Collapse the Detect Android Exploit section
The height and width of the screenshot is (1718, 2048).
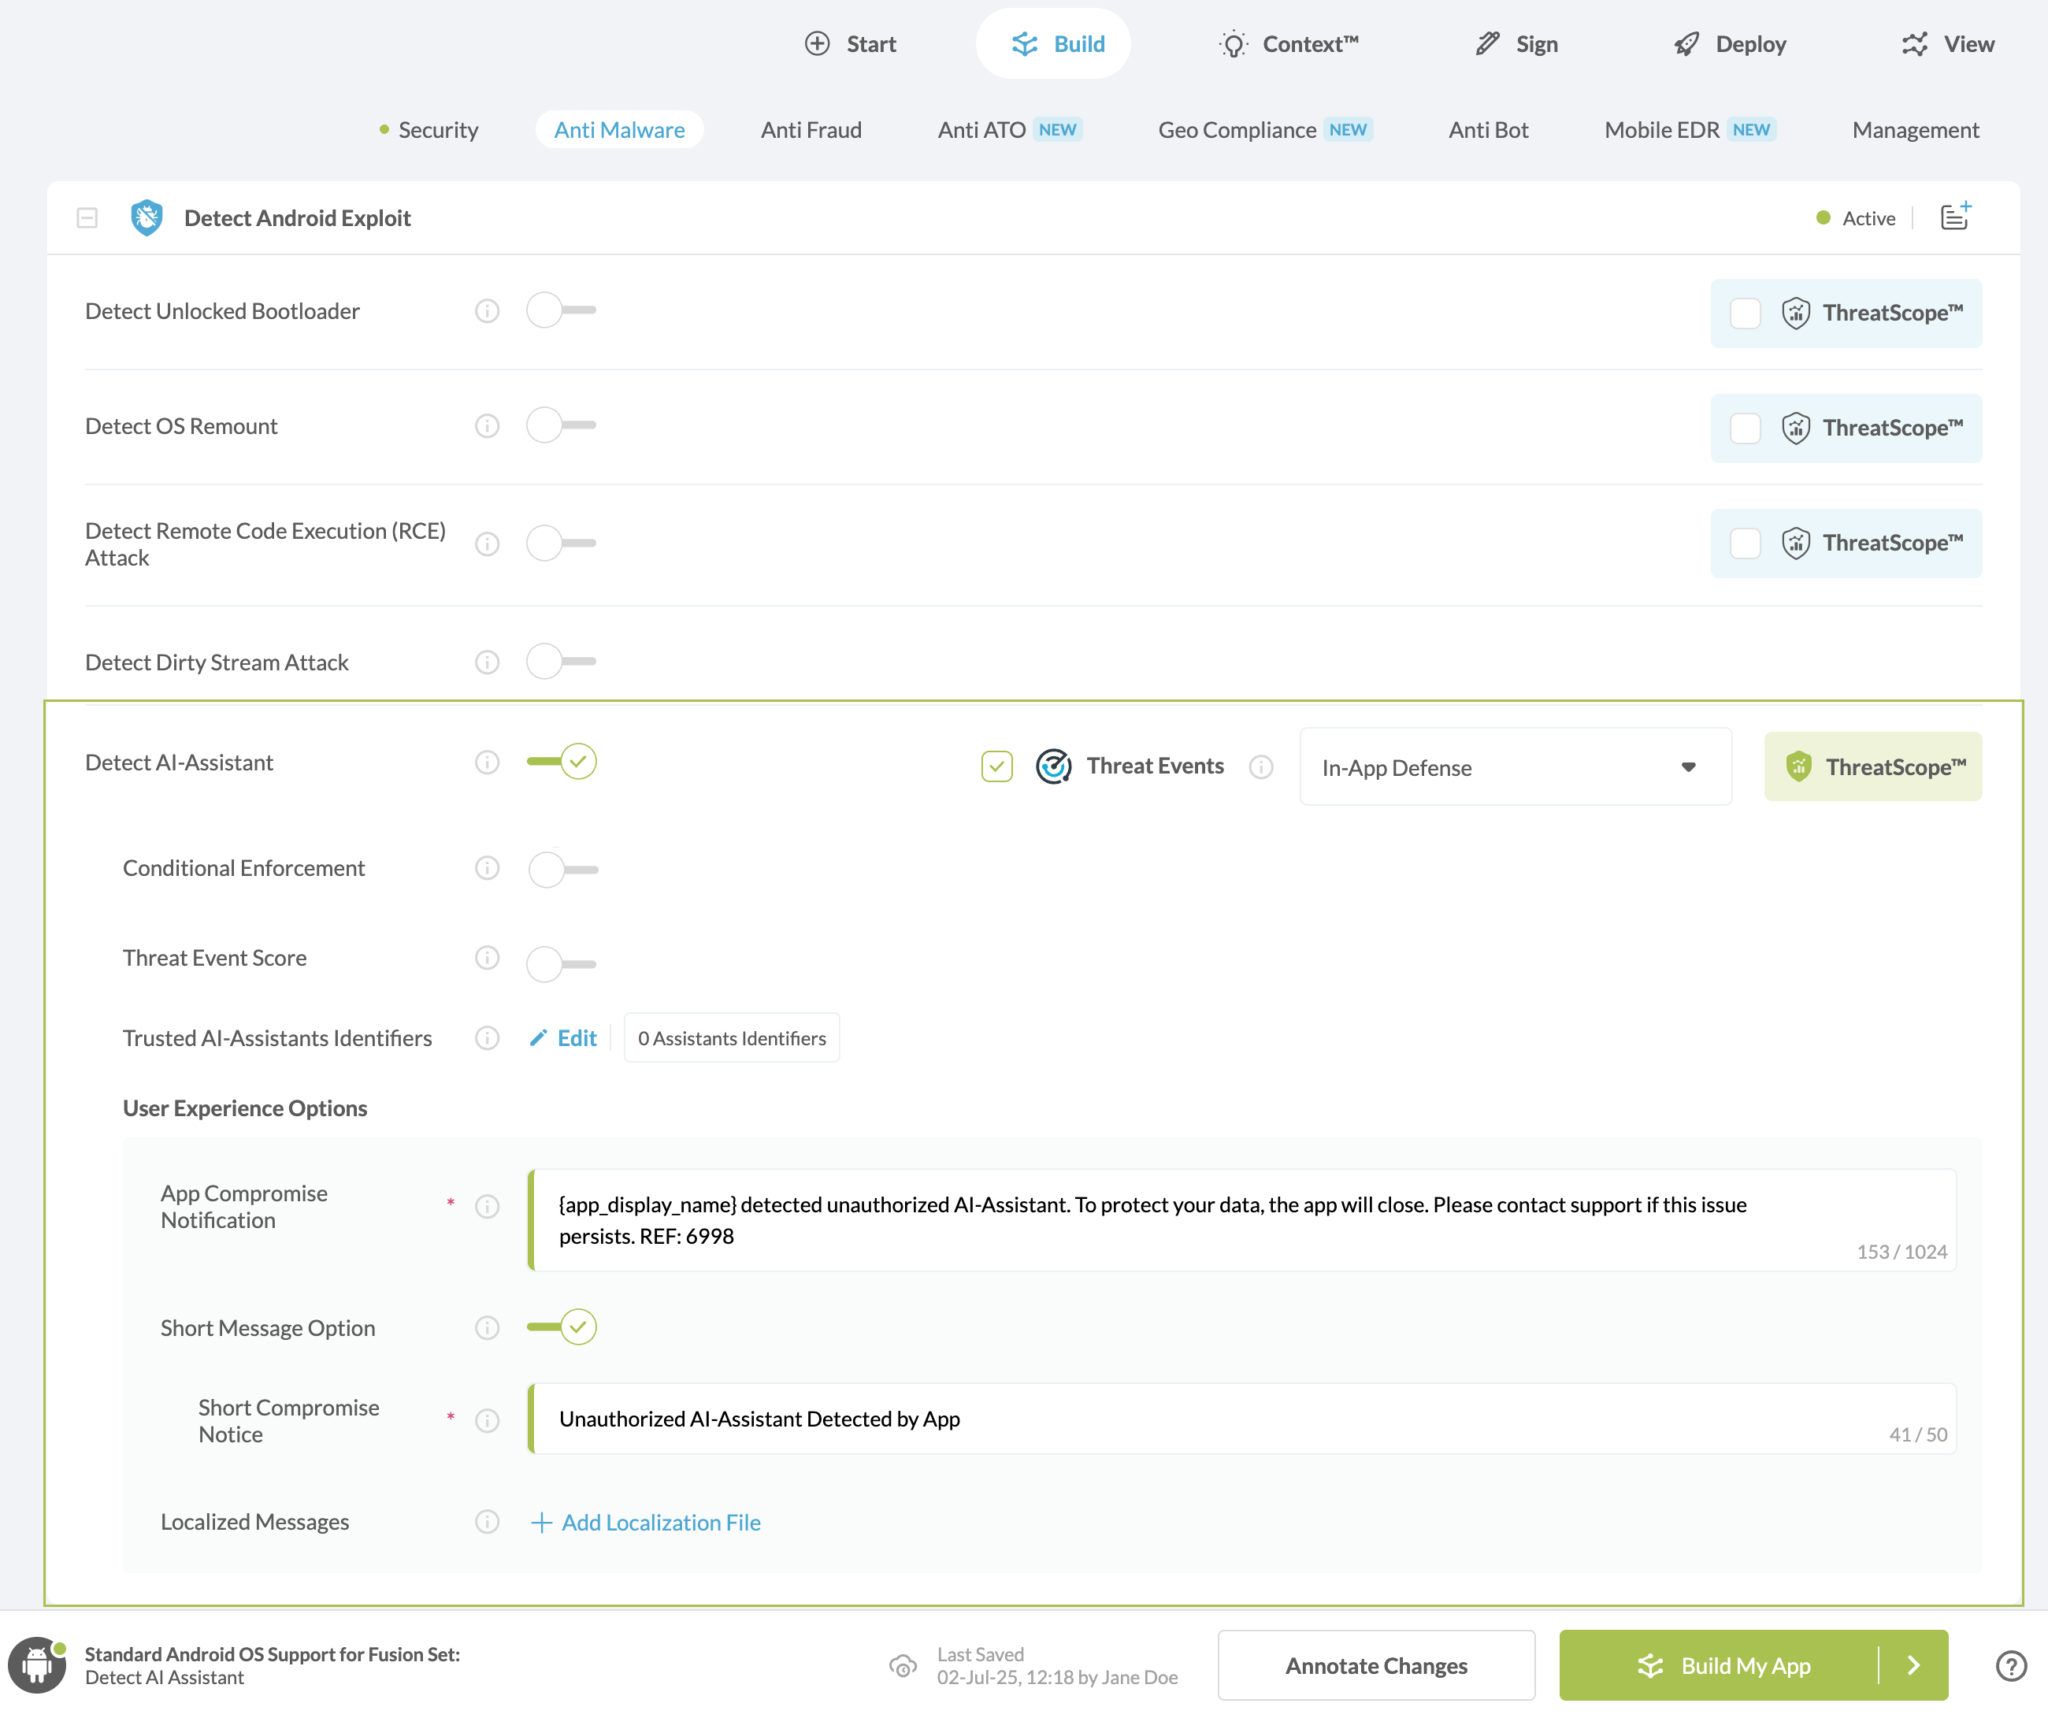(87, 217)
